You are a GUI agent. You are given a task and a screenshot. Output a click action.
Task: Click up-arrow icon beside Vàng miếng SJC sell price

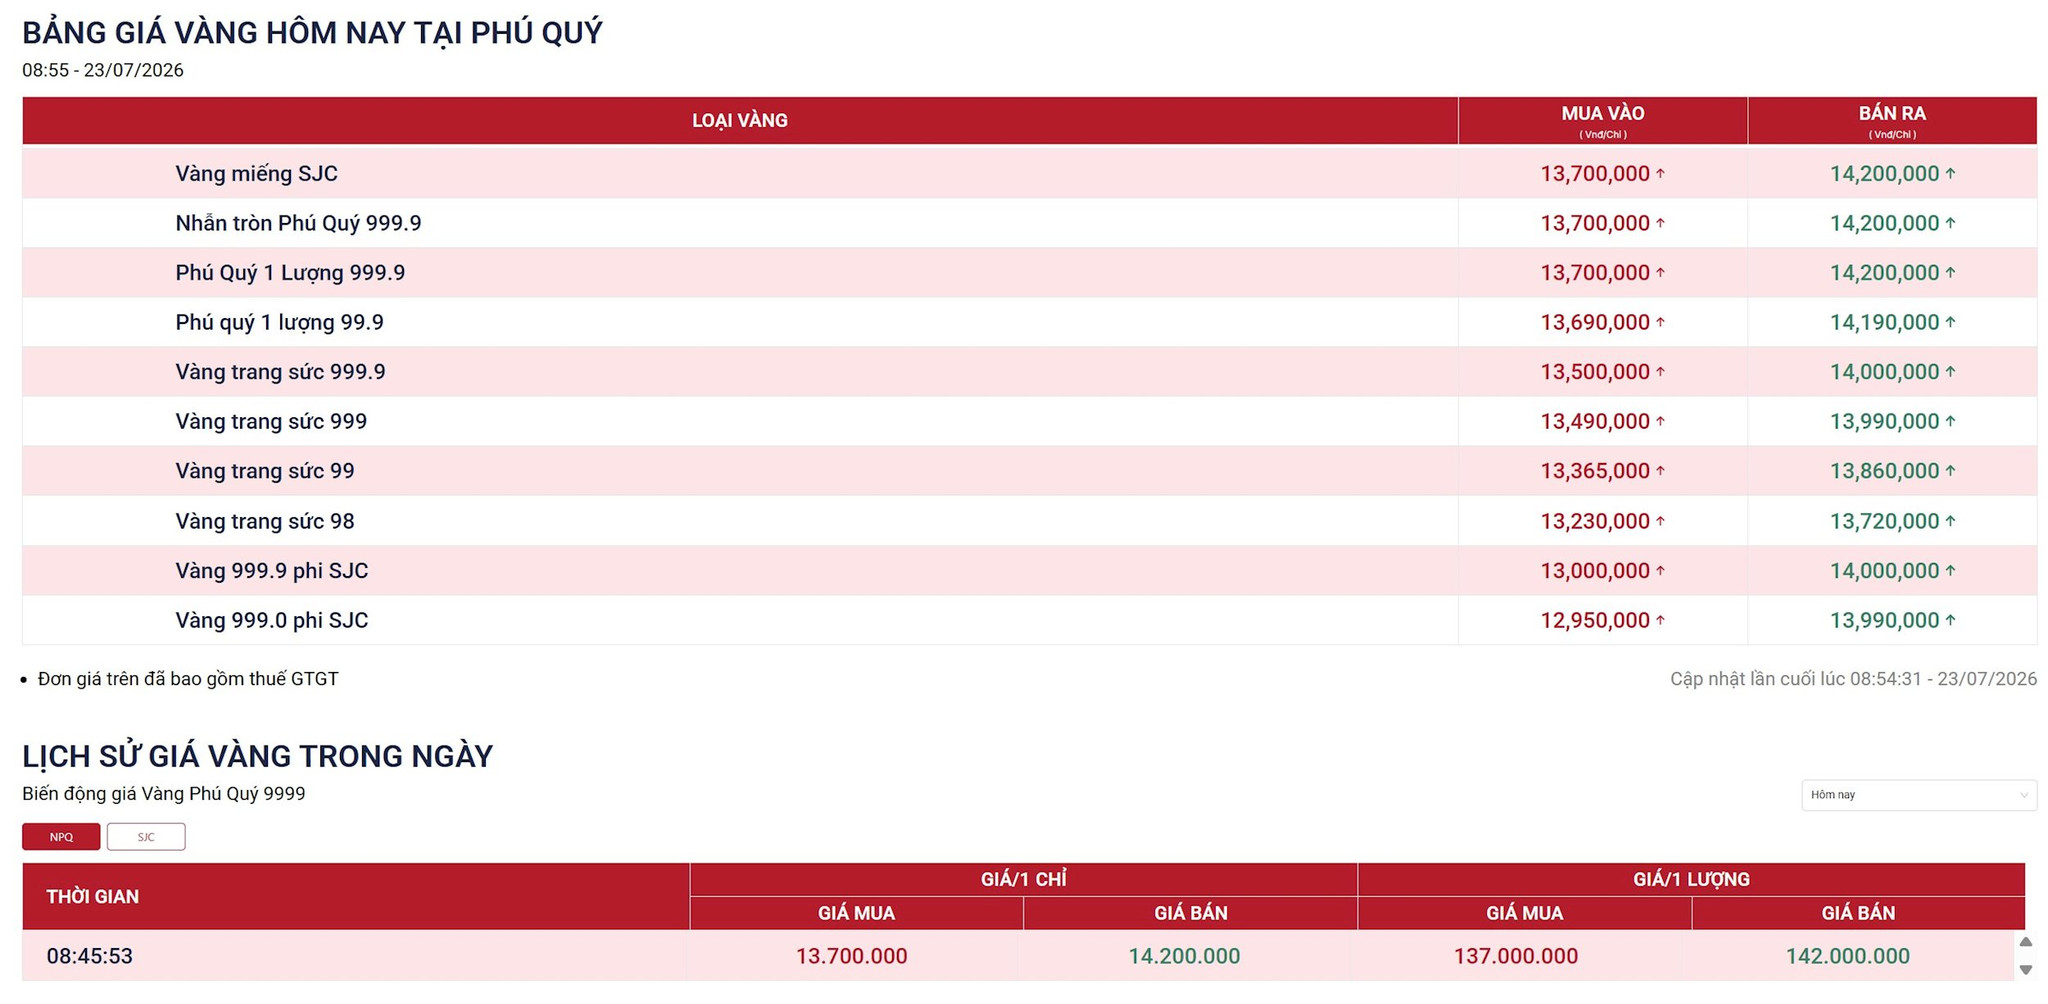click(x=1950, y=173)
